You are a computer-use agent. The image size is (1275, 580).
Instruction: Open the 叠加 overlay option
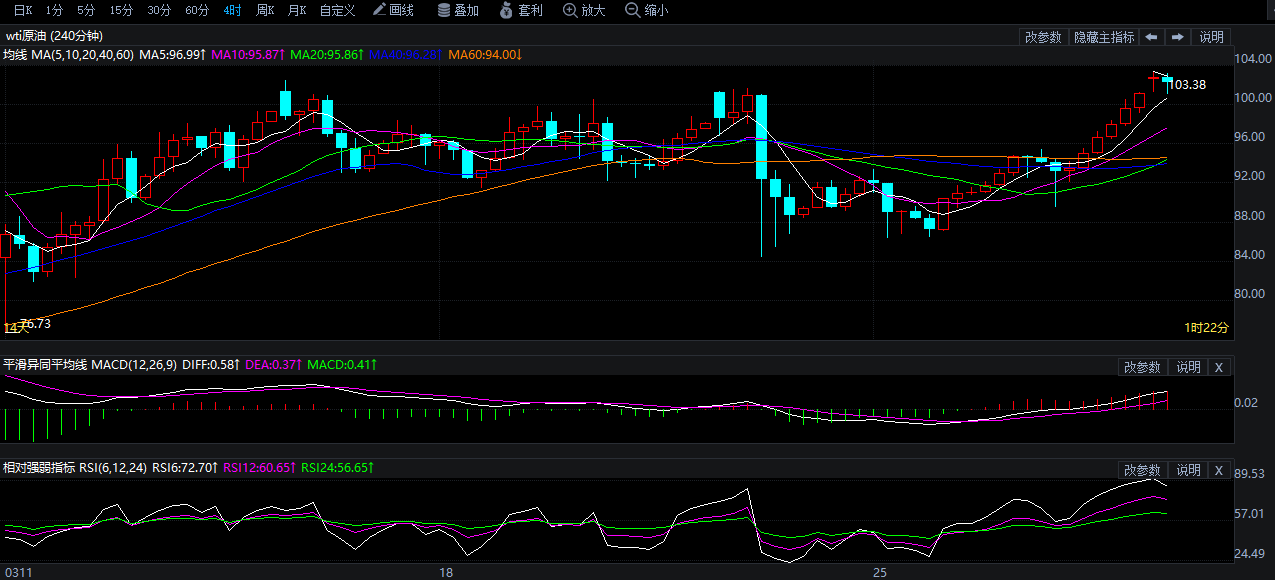[x=458, y=10]
